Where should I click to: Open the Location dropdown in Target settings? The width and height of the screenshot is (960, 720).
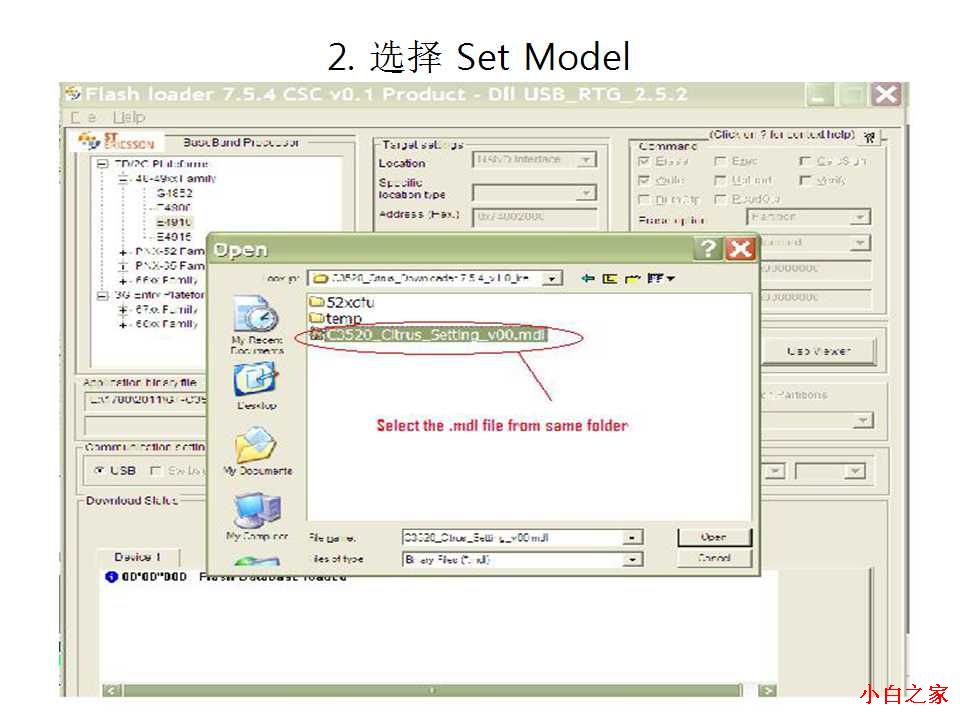tap(586, 160)
